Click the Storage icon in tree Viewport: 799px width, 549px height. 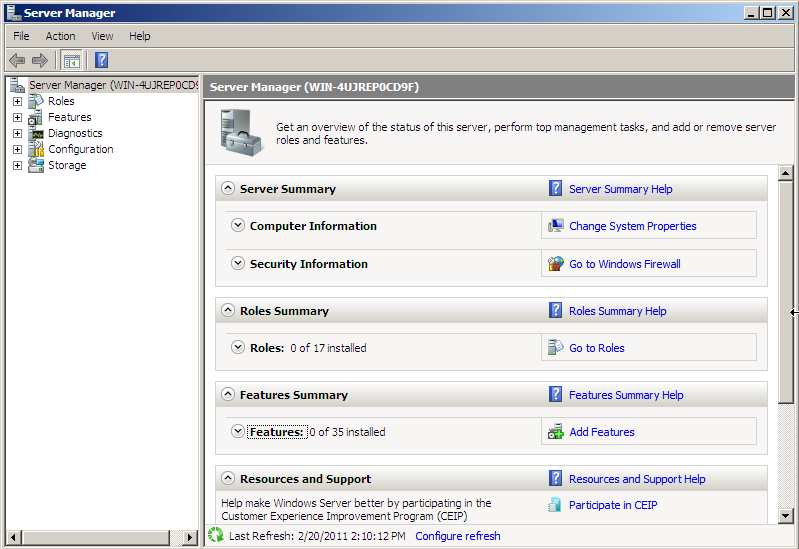click(36, 165)
